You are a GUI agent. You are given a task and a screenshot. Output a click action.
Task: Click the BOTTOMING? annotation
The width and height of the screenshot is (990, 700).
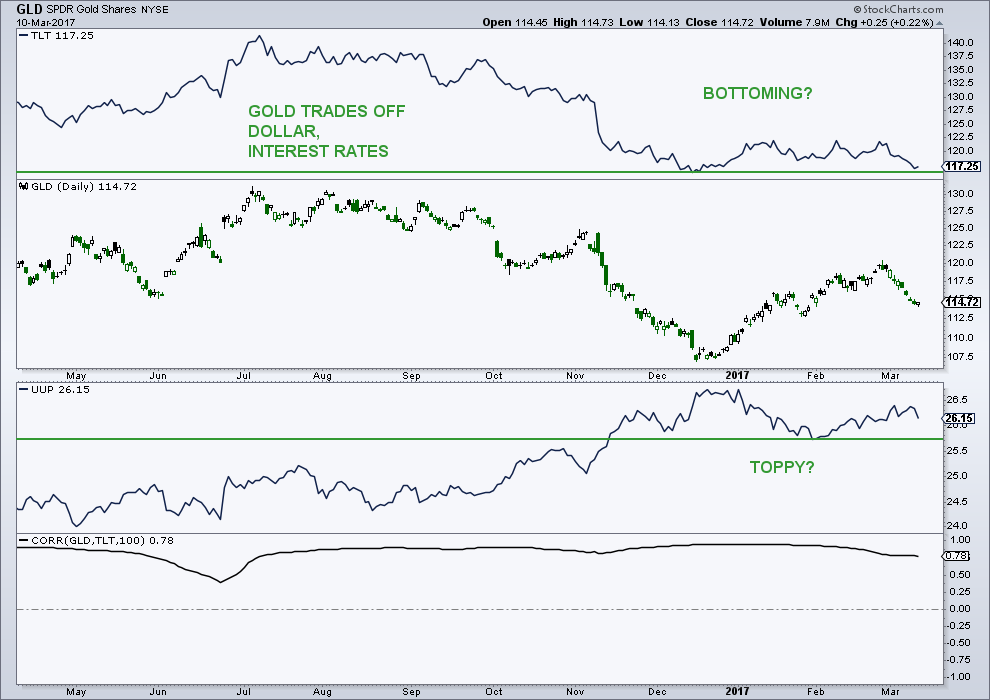(x=757, y=93)
